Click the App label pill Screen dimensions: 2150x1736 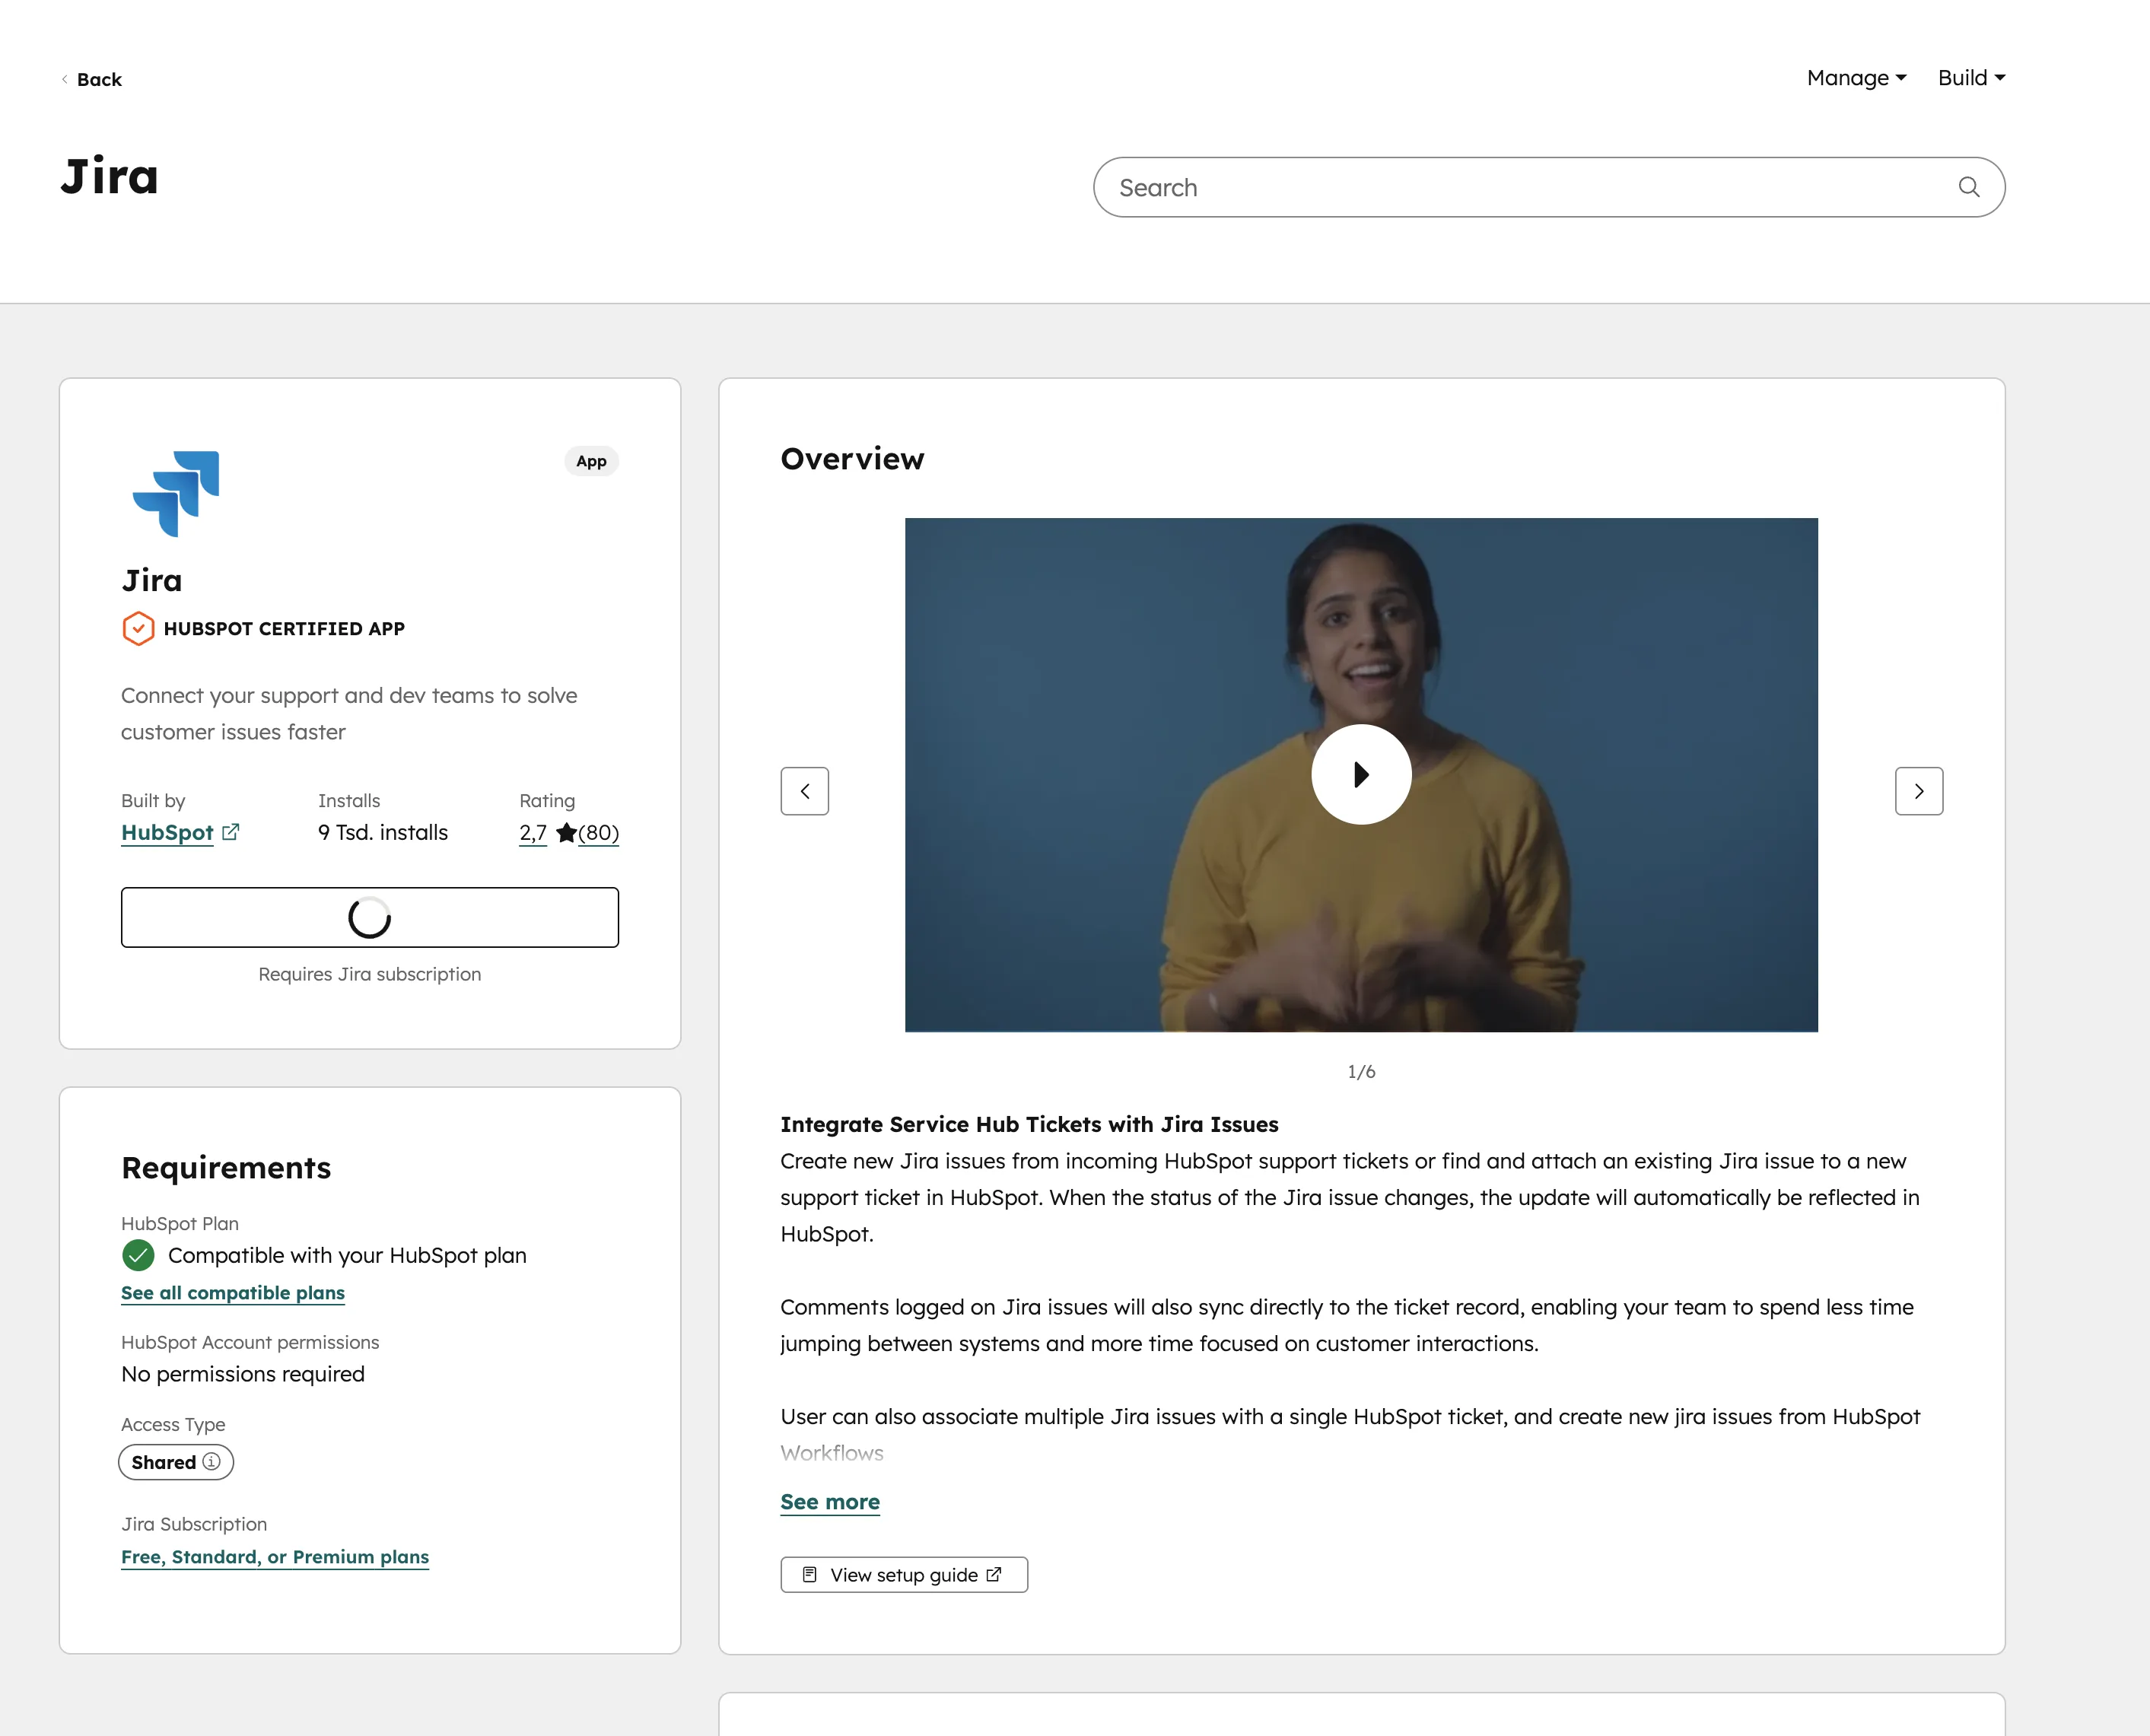pos(591,461)
